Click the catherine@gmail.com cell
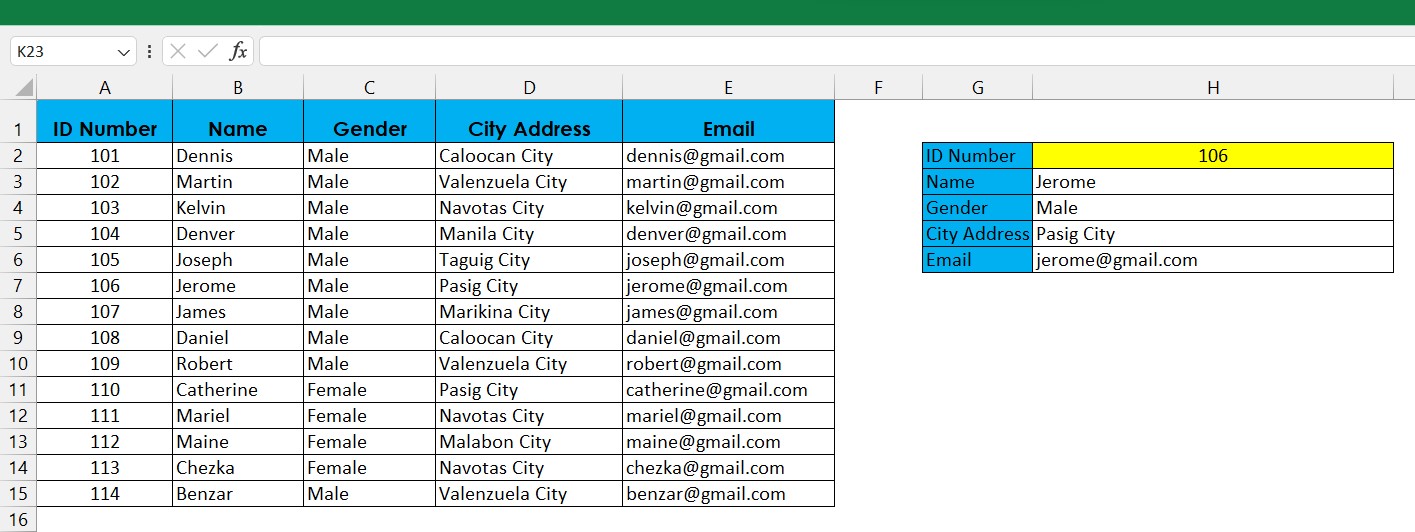This screenshot has width=1415, height=532. pyautogui.click(x=728, y=390)
